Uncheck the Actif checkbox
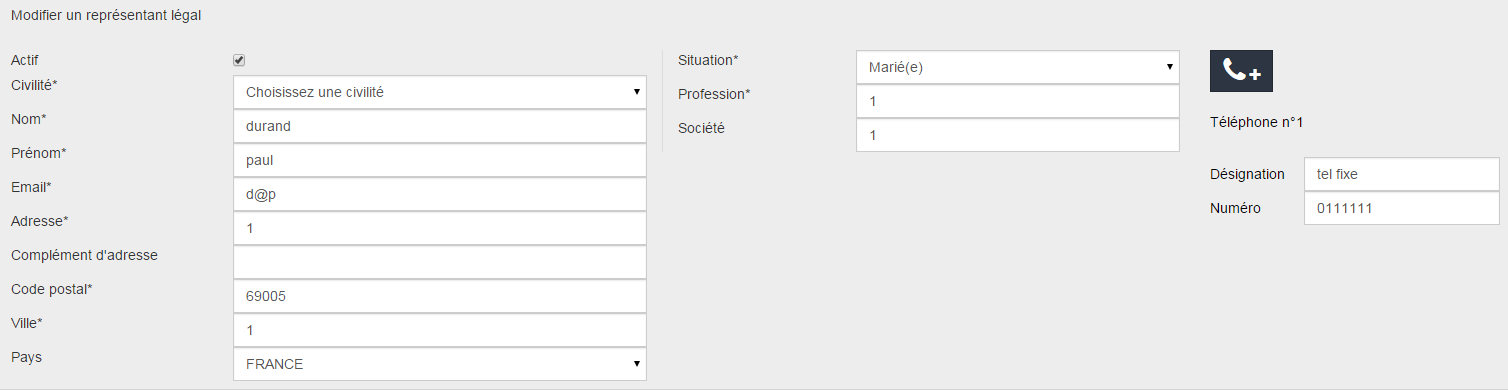The height and width of the screenshot is (391, 1508). (x=239, y=60)
